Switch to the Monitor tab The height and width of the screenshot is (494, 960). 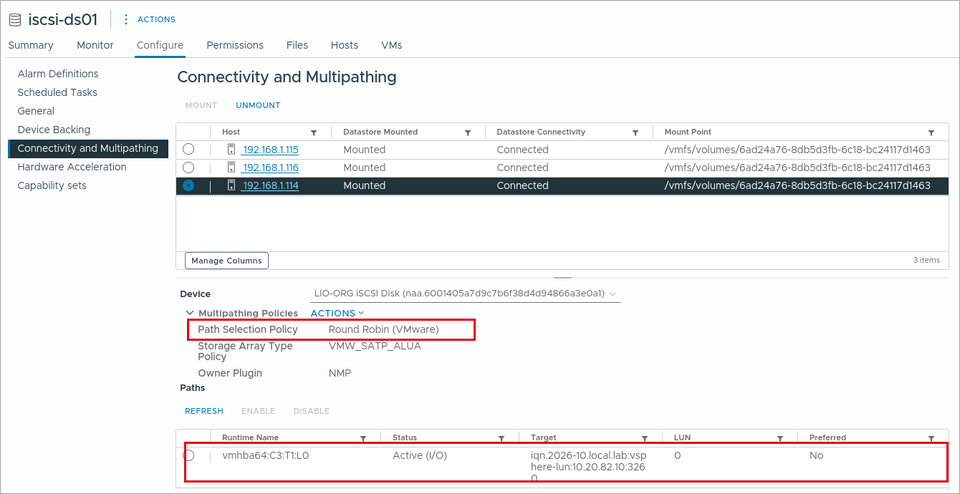pyautogui.click(x=95, y=45)
